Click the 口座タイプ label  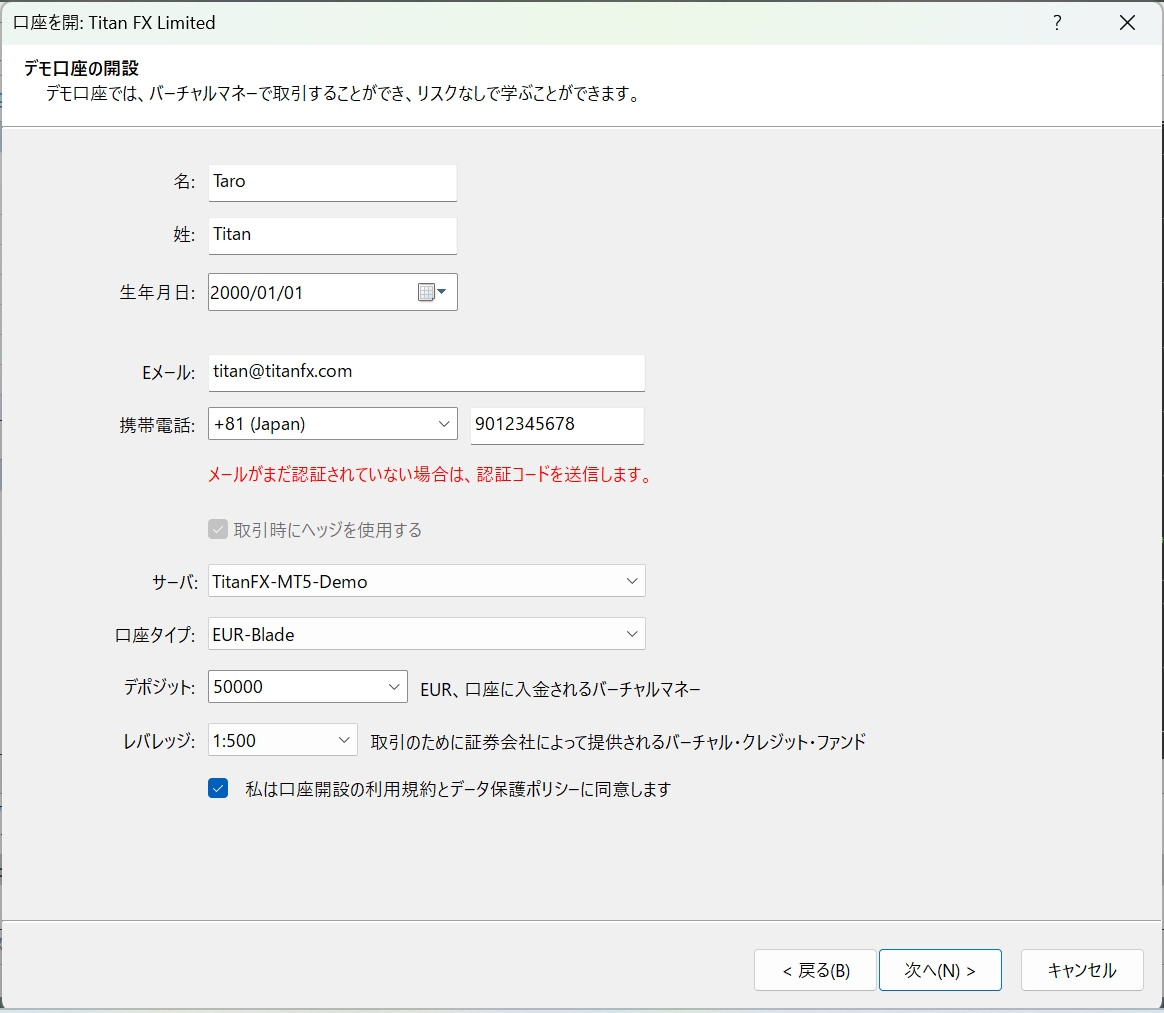[155, 635]
